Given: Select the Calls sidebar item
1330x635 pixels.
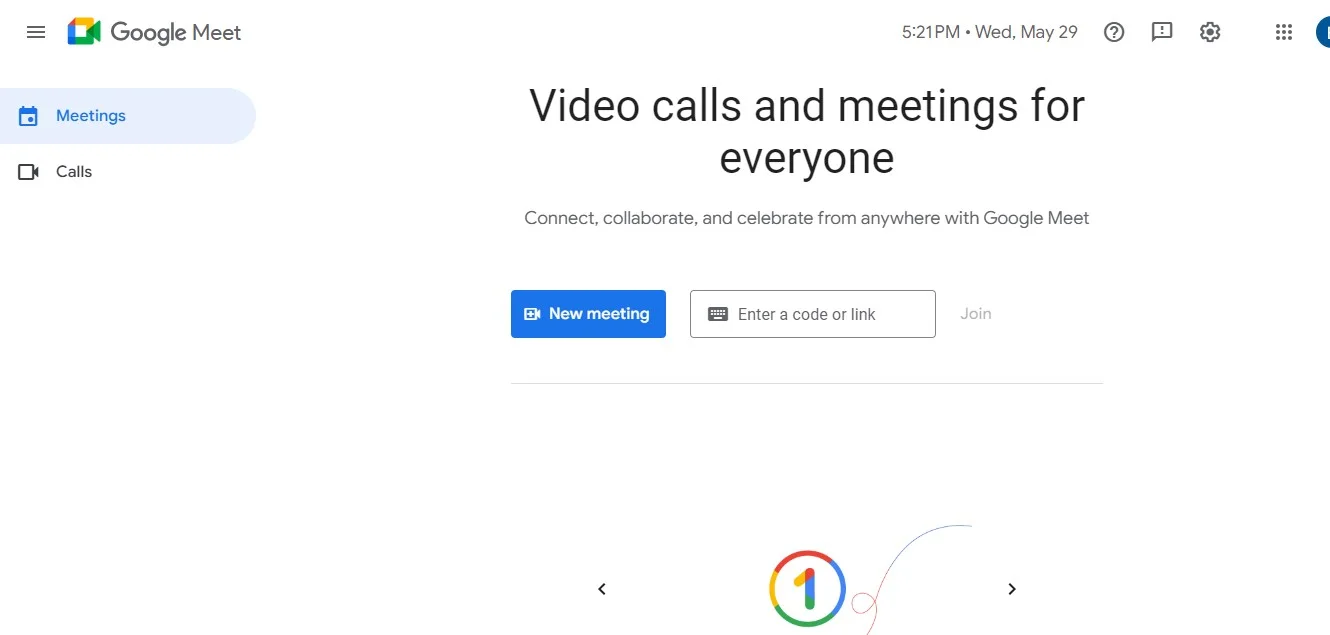Looking at the screenshot, I should [128, 172].
